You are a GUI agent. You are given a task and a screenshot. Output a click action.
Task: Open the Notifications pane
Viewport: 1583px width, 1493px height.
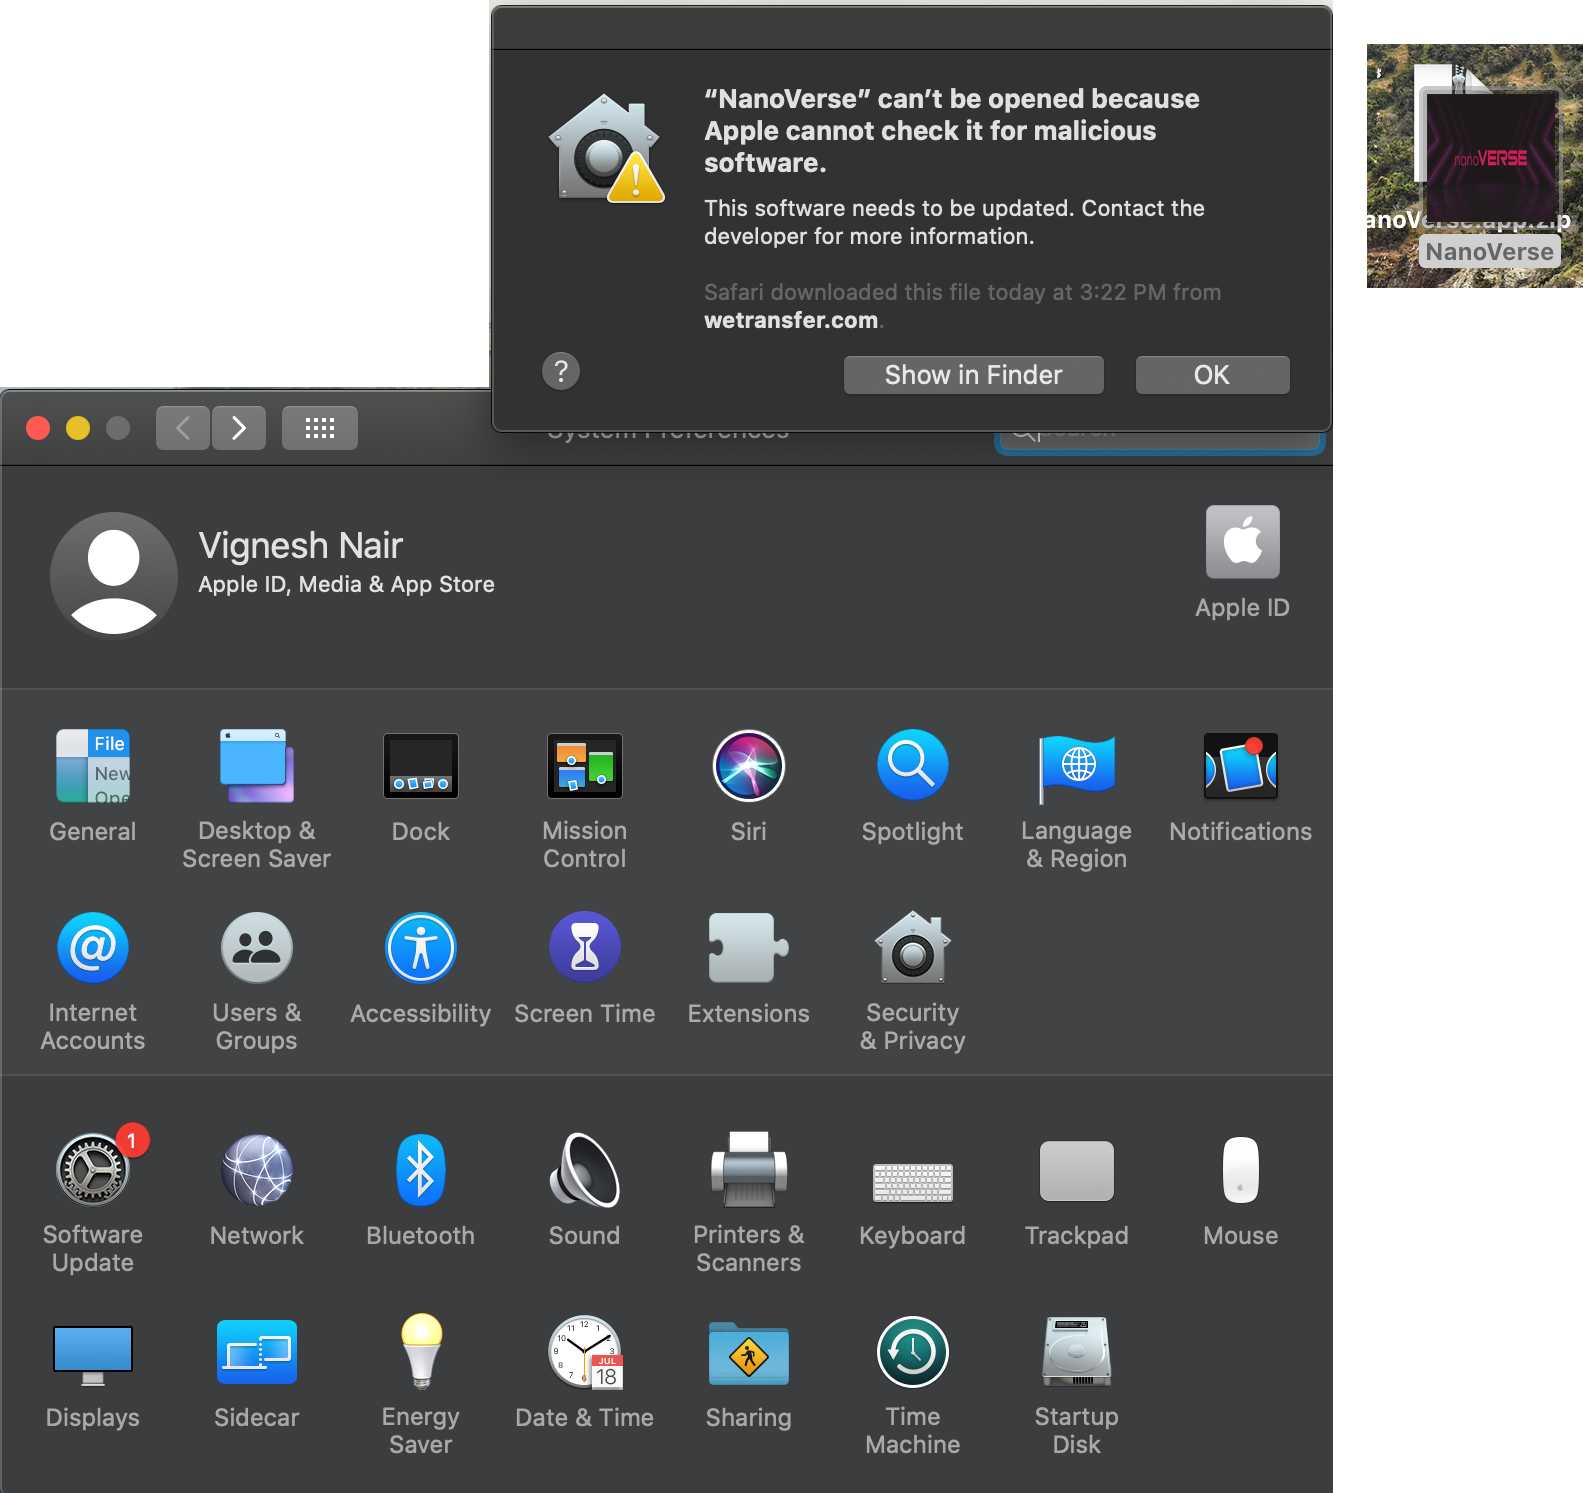click(1240, 766)
